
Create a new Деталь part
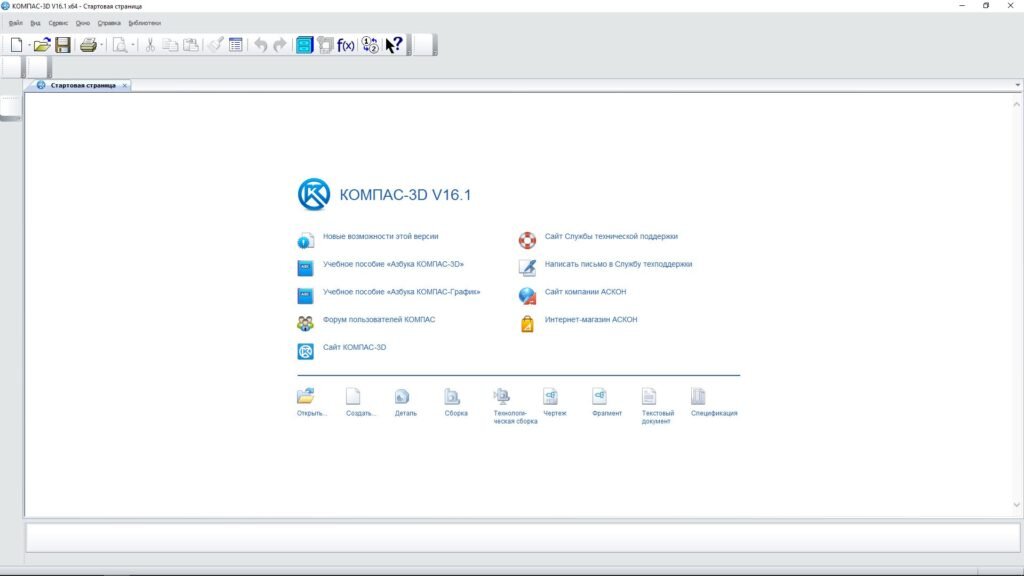tap(402, 396)
